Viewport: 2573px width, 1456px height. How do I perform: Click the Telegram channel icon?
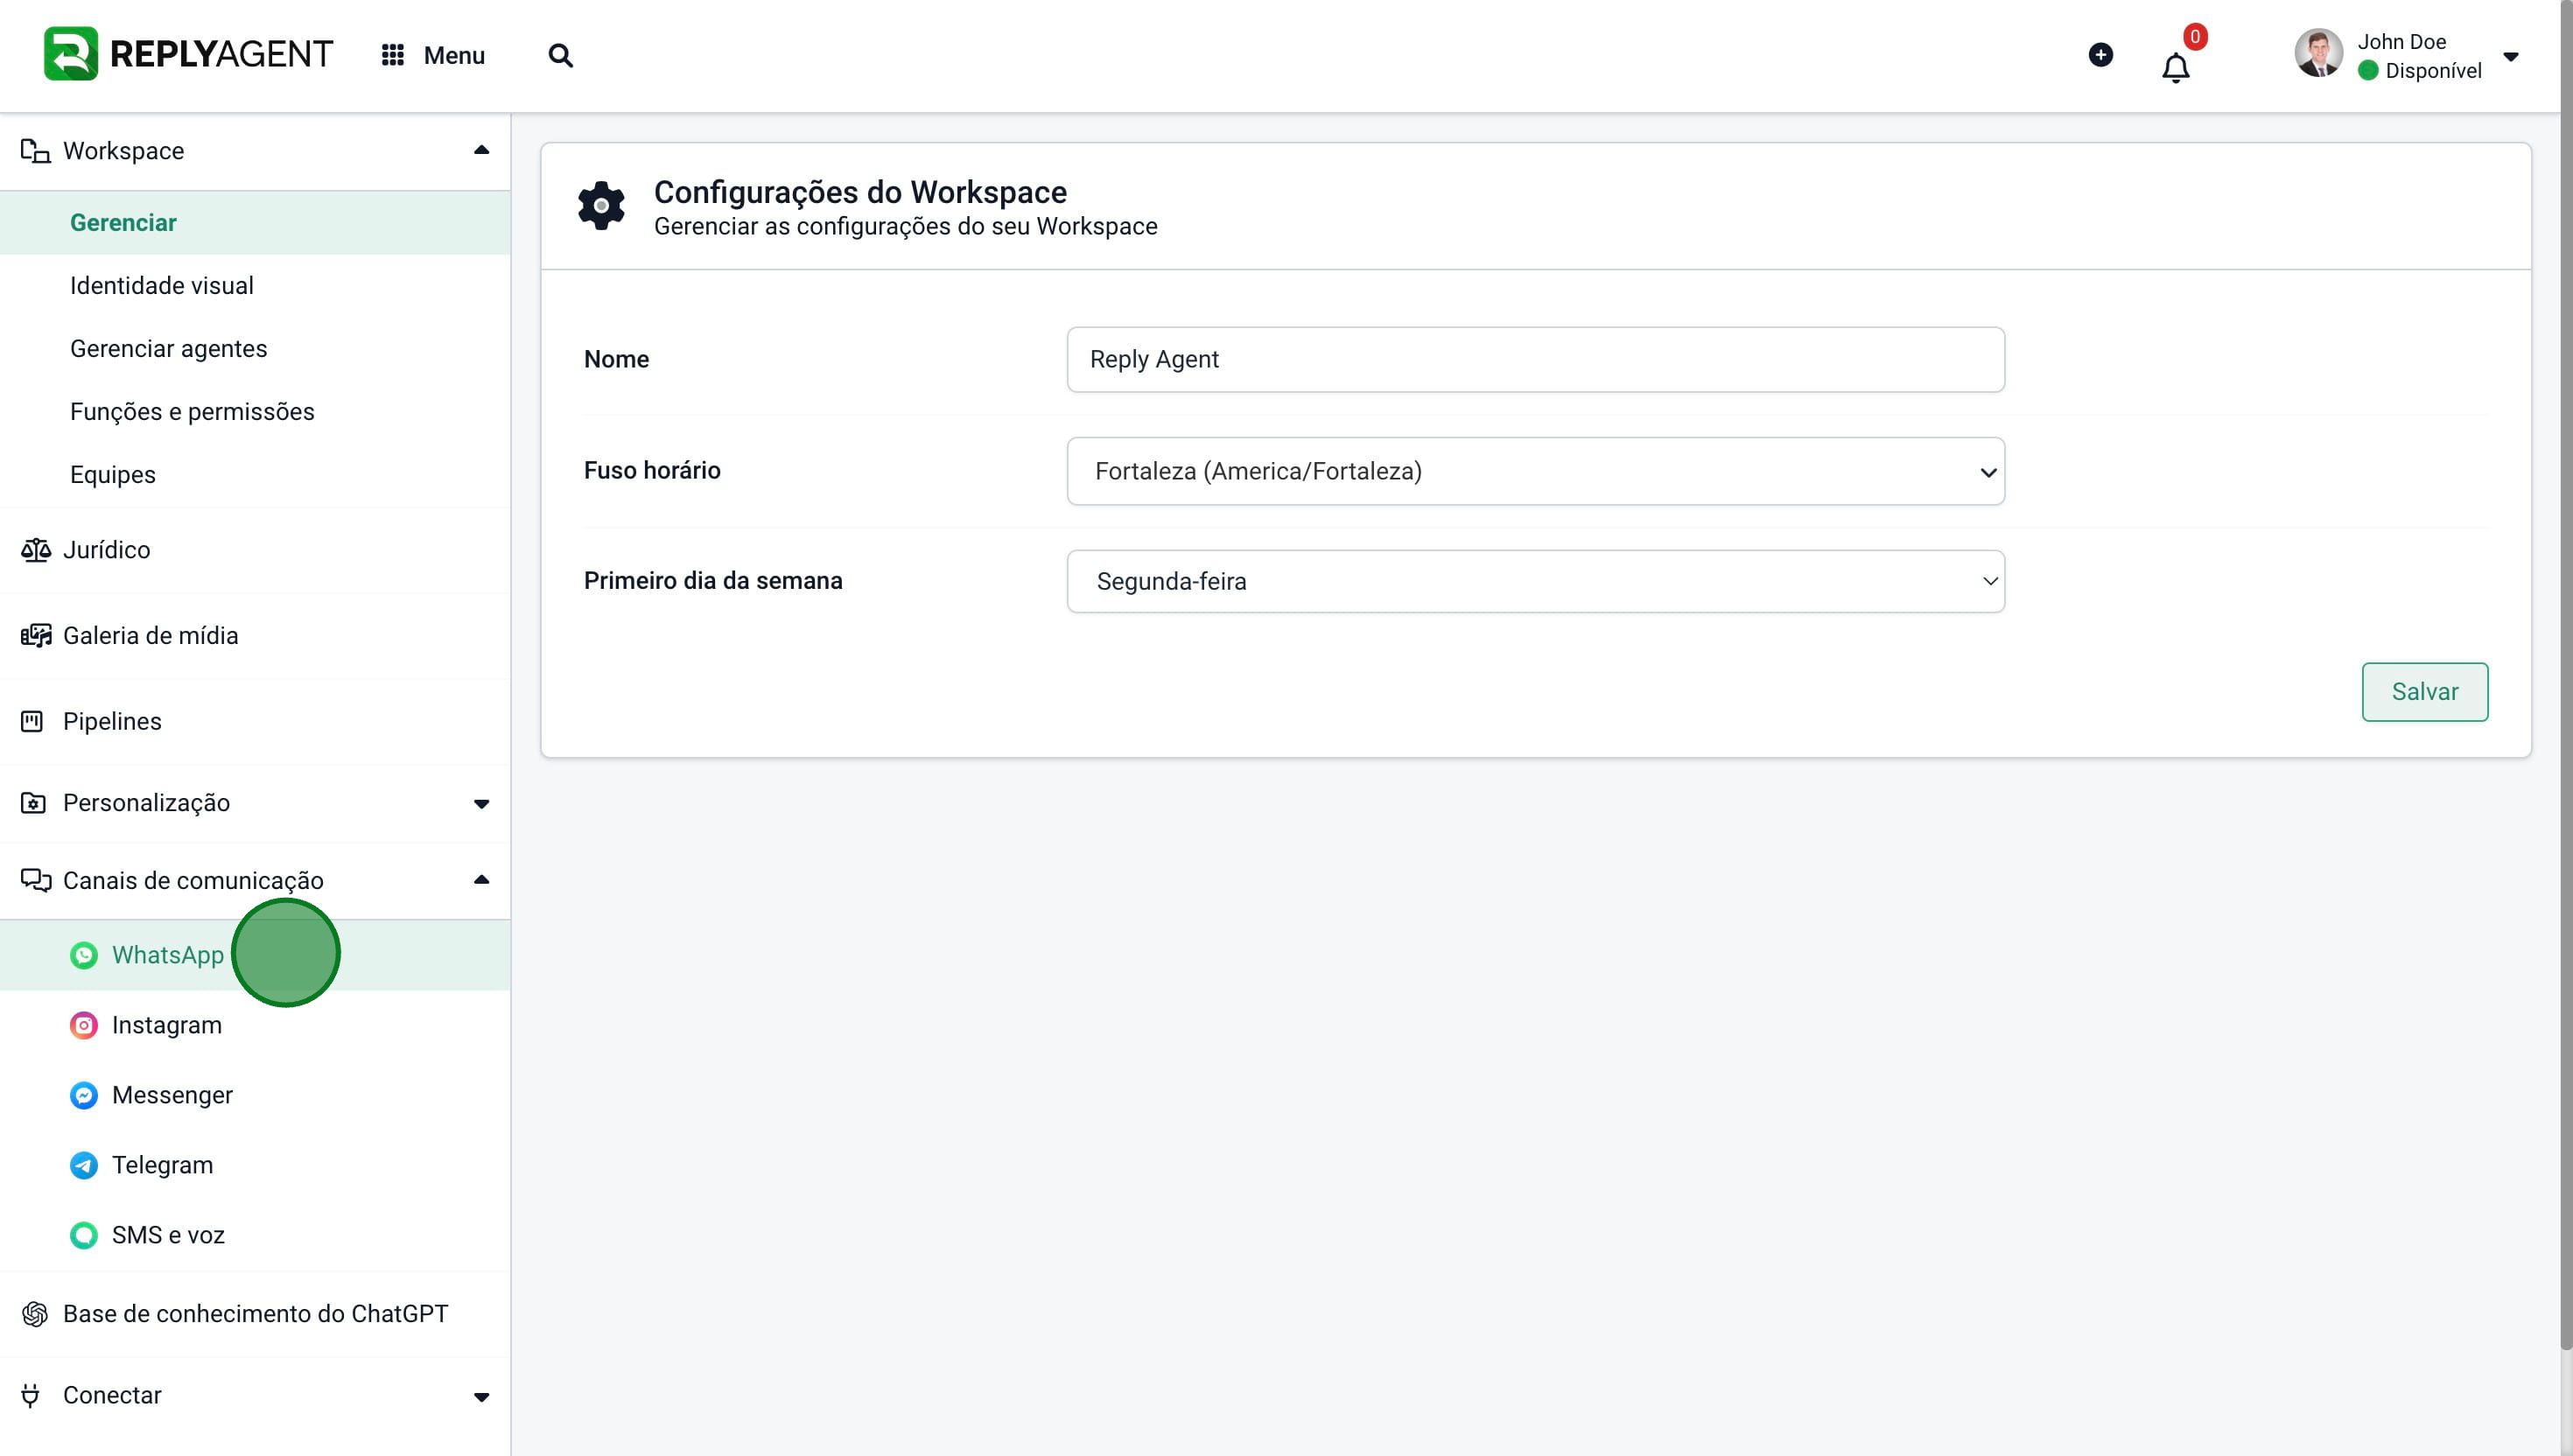tap(84, 1165)
